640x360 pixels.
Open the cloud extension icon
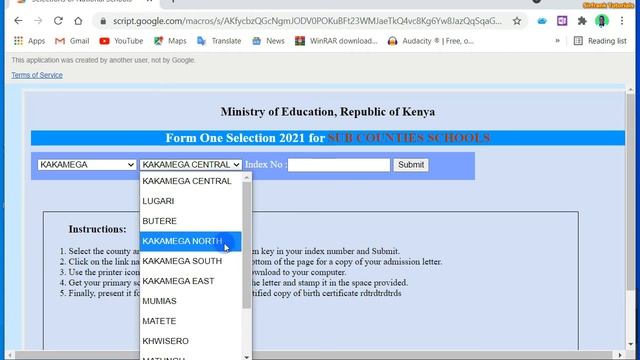(x=542, y=21)
